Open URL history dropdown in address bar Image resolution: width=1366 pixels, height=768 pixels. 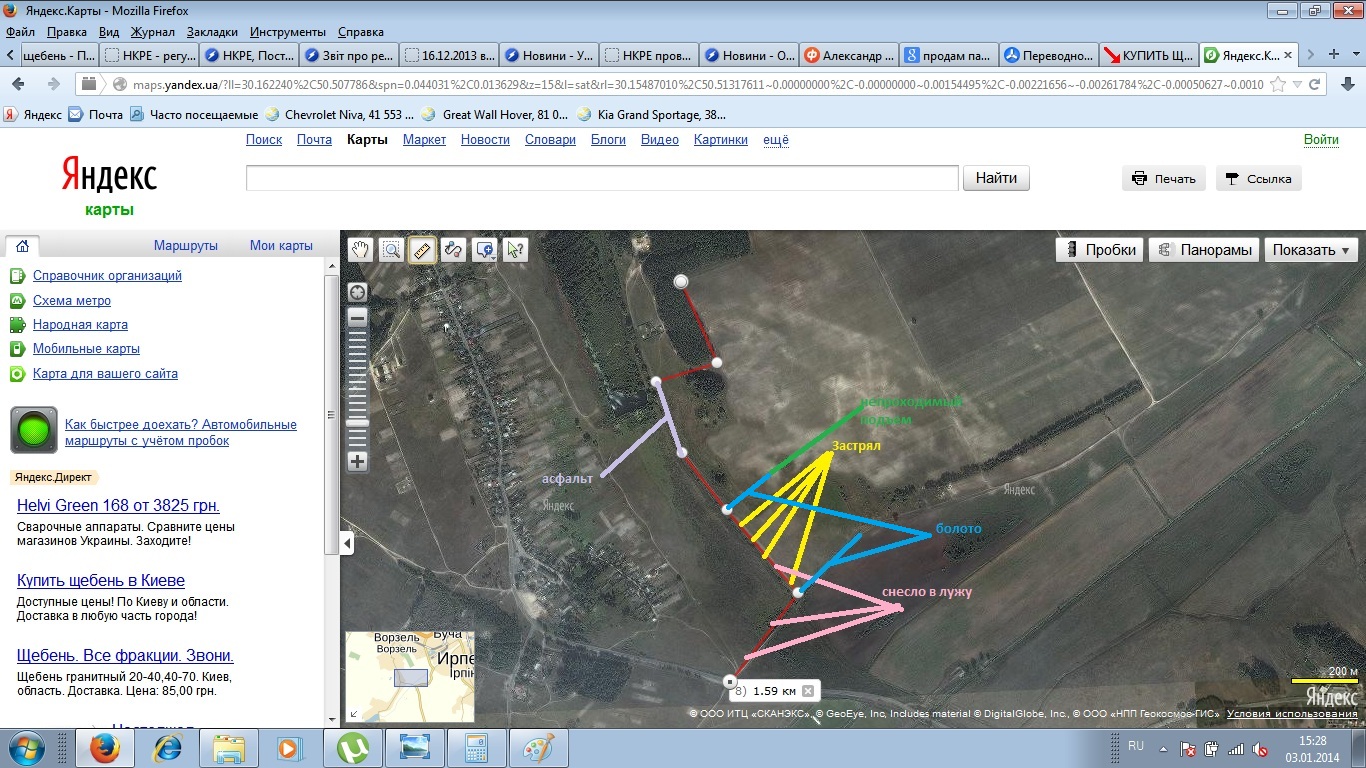(1296, 84)
